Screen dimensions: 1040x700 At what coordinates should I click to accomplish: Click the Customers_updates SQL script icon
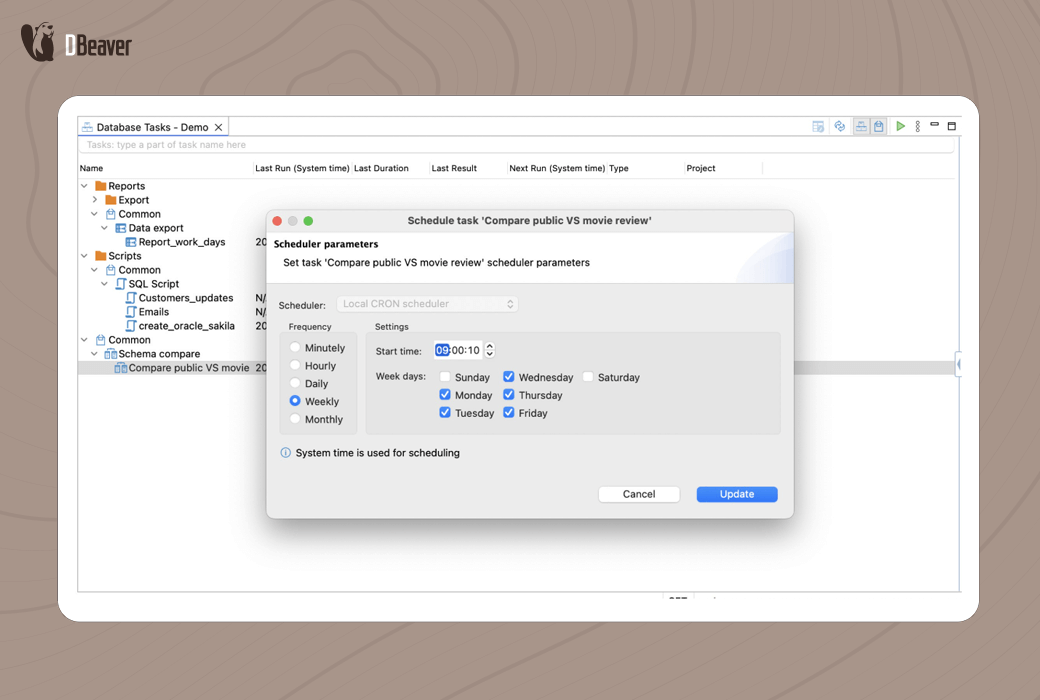point(131,298)
